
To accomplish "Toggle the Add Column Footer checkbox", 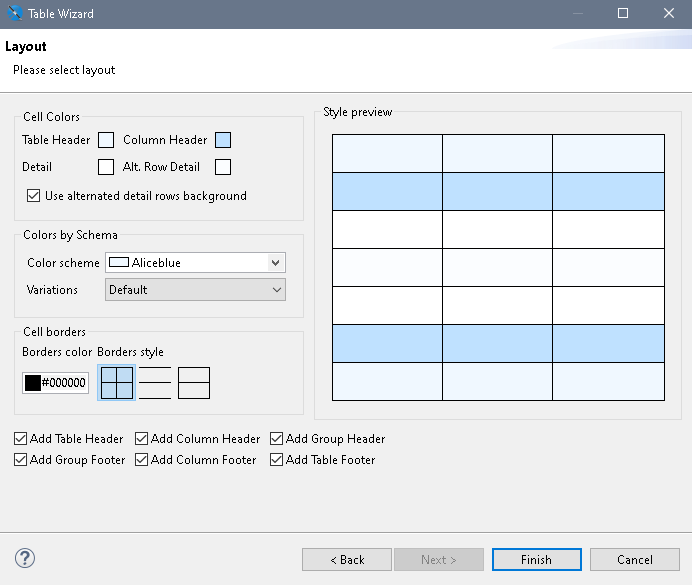I will [142, 460].
